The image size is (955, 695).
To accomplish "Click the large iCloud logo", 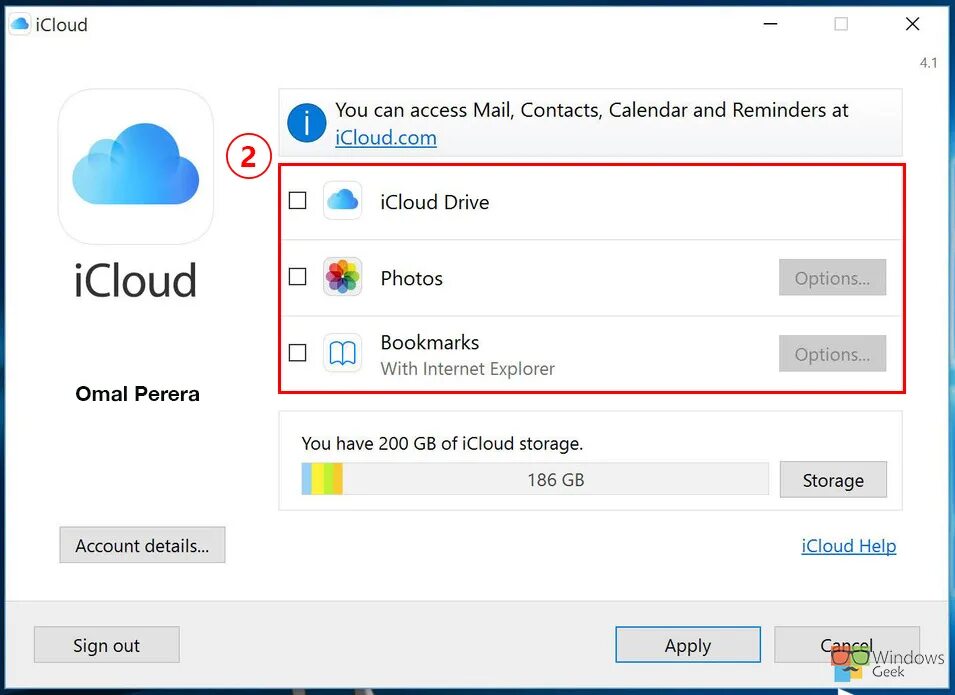I will click(136, 166).
